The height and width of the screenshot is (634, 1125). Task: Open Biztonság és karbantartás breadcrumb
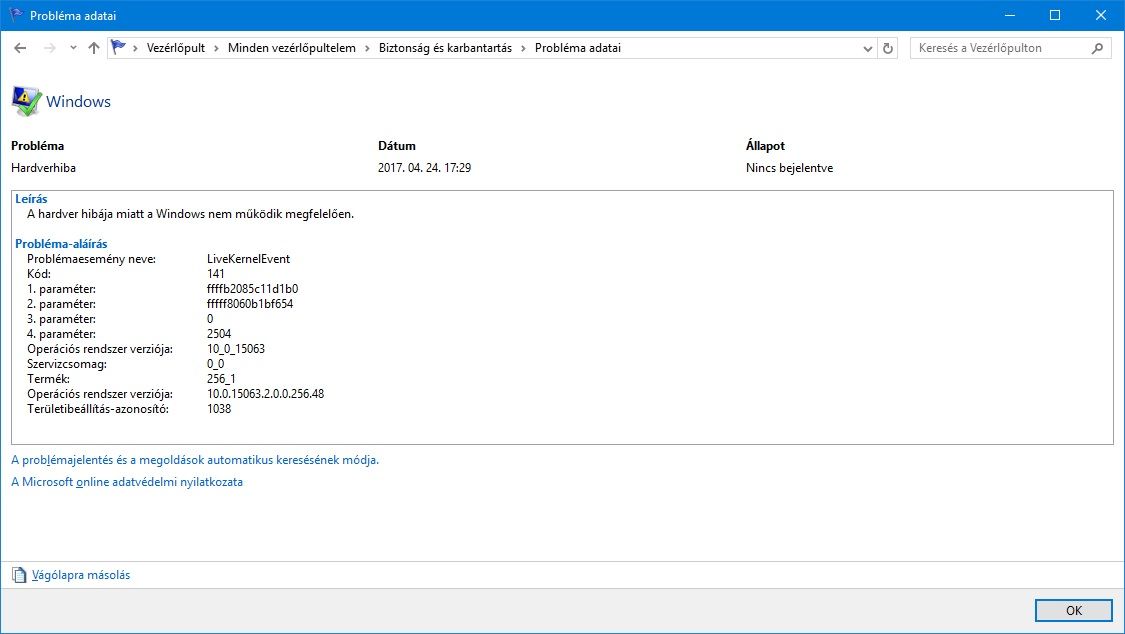pyautogui.click(x=446, y=48)
